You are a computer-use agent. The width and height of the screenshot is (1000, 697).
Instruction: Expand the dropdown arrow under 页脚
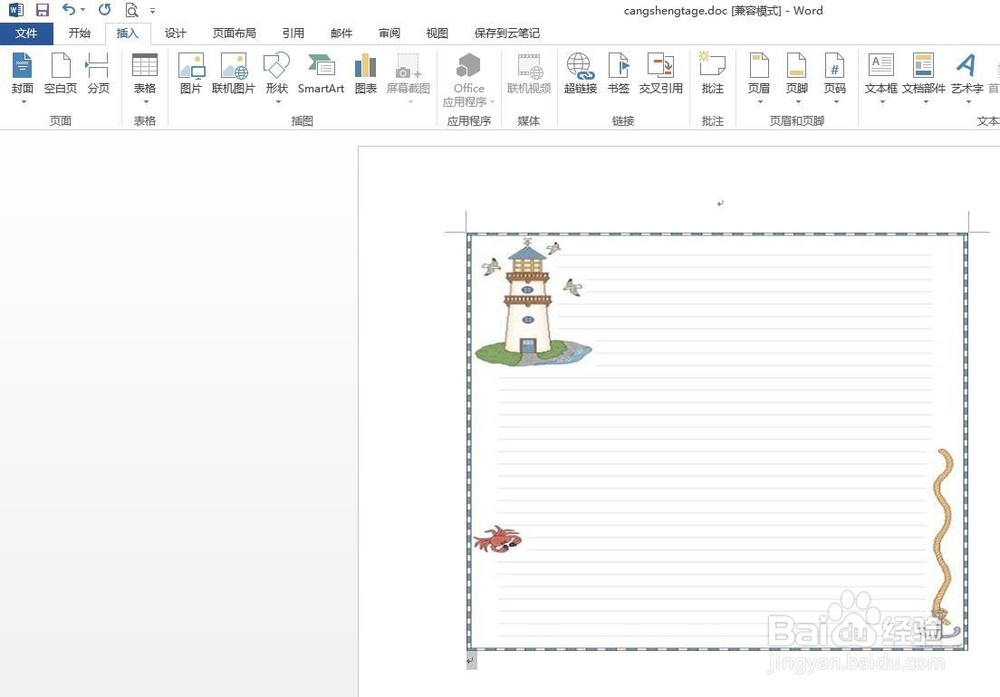(797, 101)
